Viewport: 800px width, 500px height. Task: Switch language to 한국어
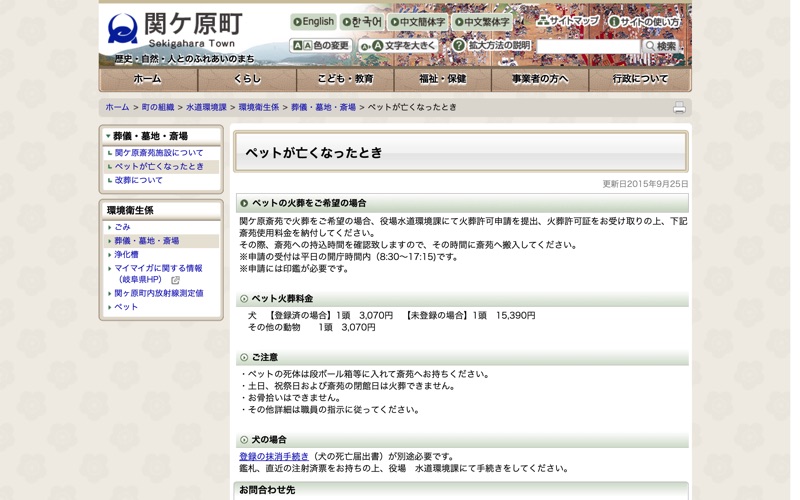[x=362, y=22]
